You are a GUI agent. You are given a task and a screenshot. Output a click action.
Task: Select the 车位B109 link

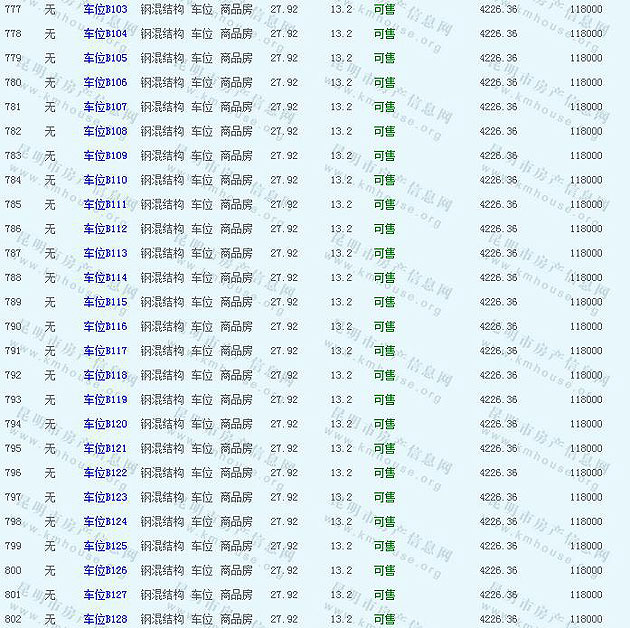[105, 156]
